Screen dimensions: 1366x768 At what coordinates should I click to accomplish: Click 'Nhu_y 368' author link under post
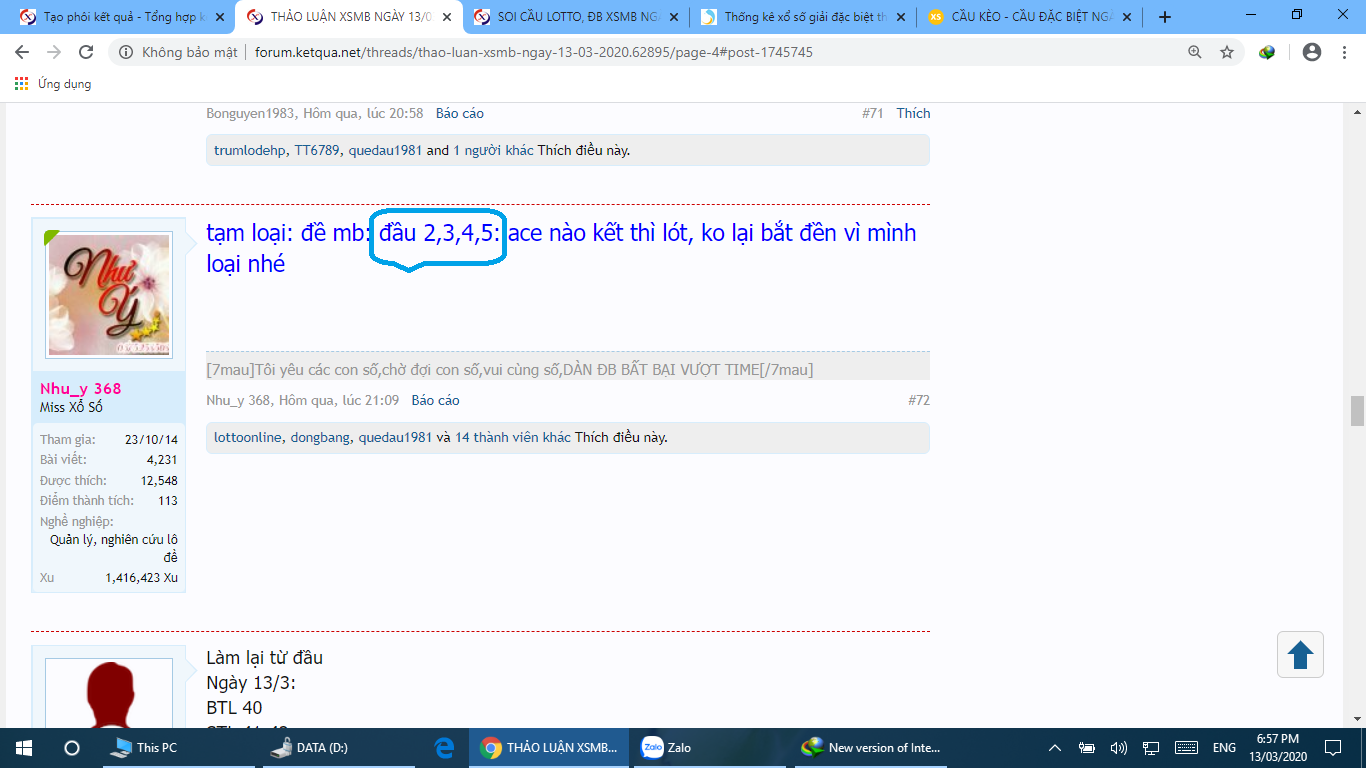click(238, 400)
